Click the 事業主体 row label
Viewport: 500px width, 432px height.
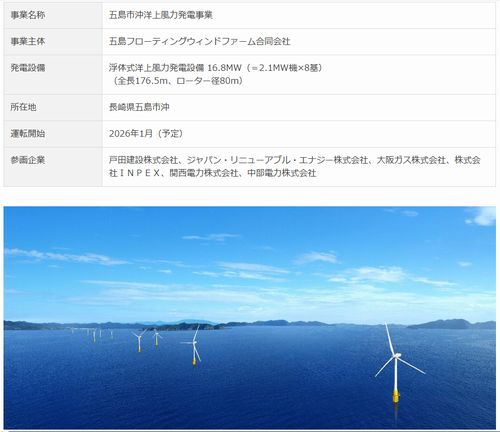(28, 41)
